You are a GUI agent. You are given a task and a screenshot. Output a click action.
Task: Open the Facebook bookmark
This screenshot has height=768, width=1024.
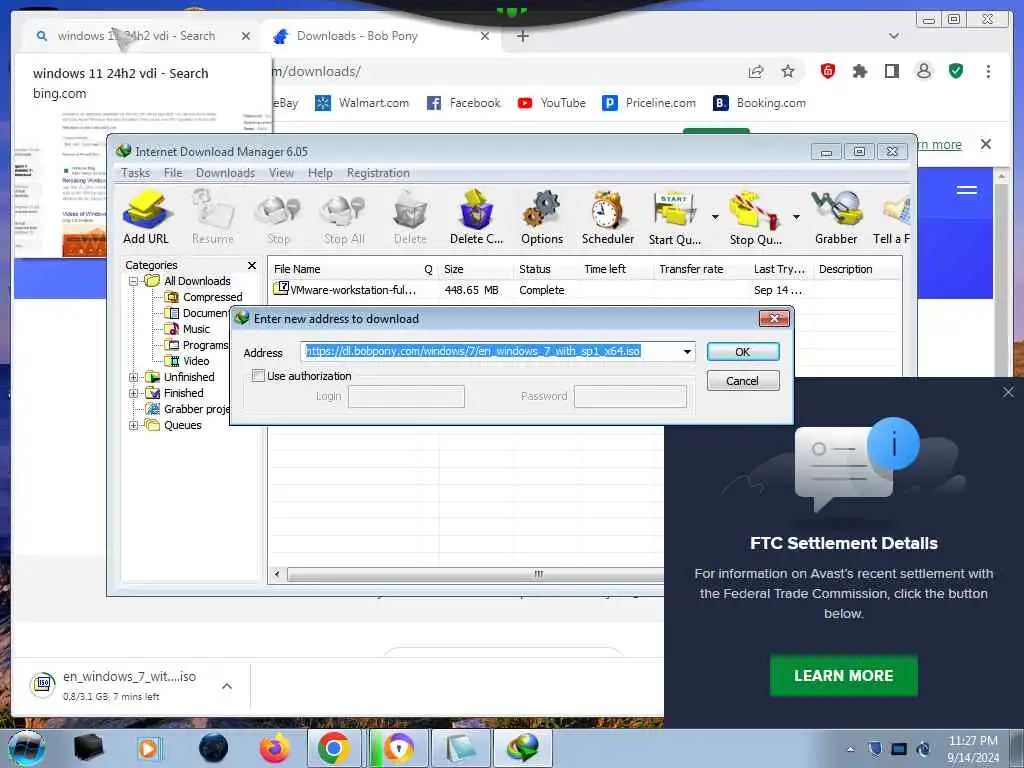(464, 103)
